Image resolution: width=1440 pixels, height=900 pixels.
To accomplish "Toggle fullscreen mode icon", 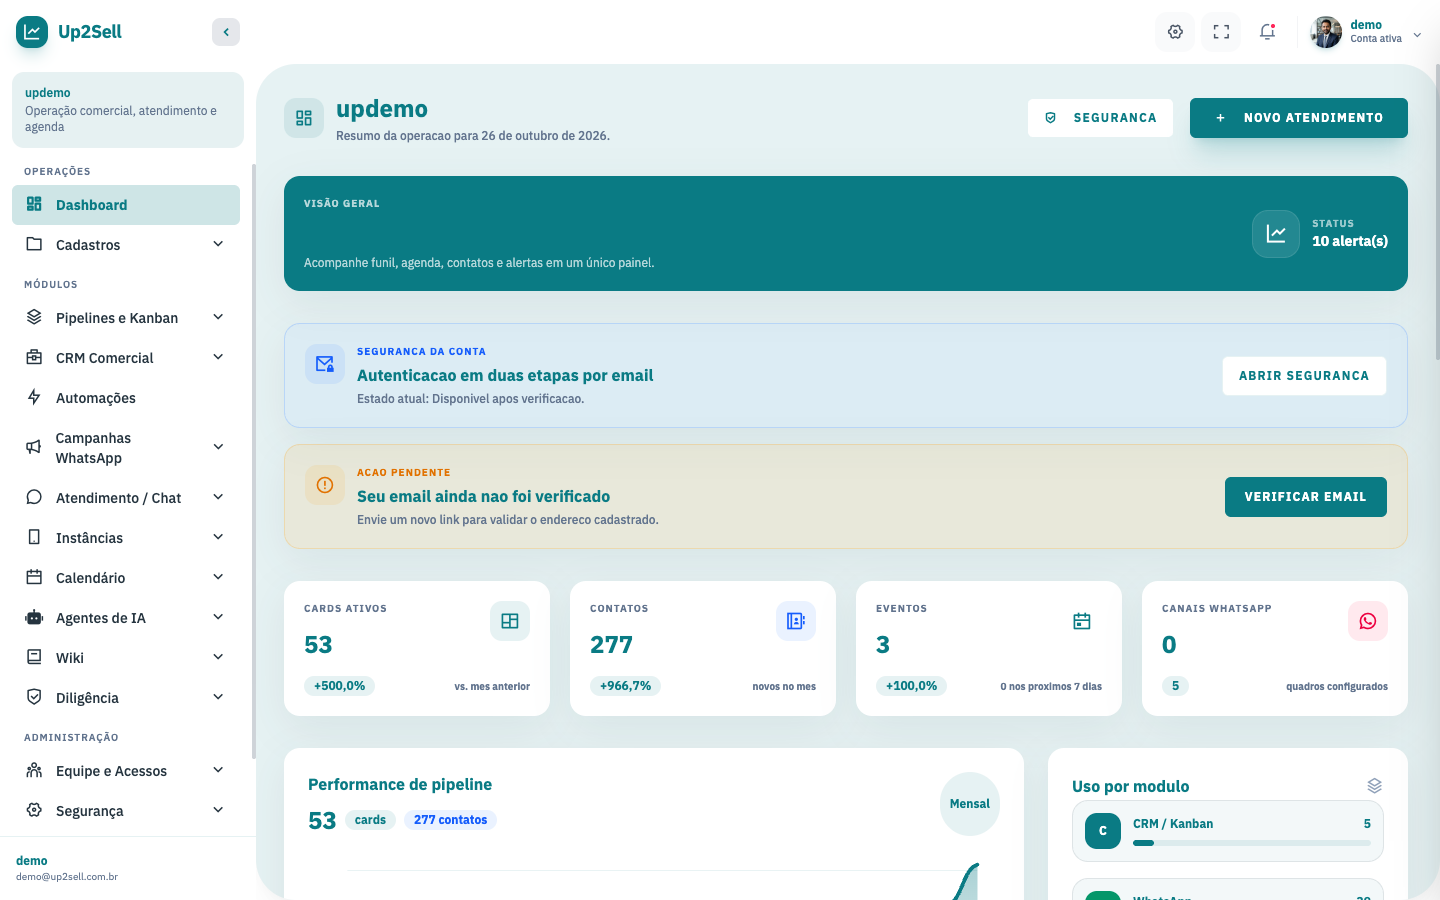I will click(x=1221, y=32).
